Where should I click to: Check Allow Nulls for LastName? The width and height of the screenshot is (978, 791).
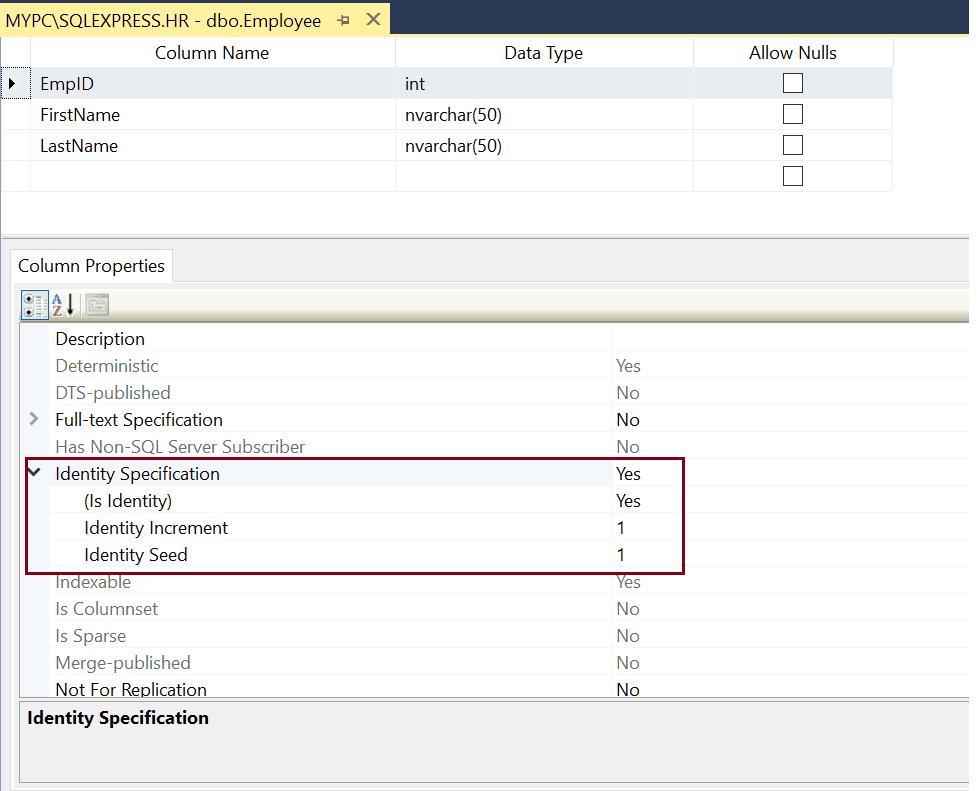tap(792, 146)
